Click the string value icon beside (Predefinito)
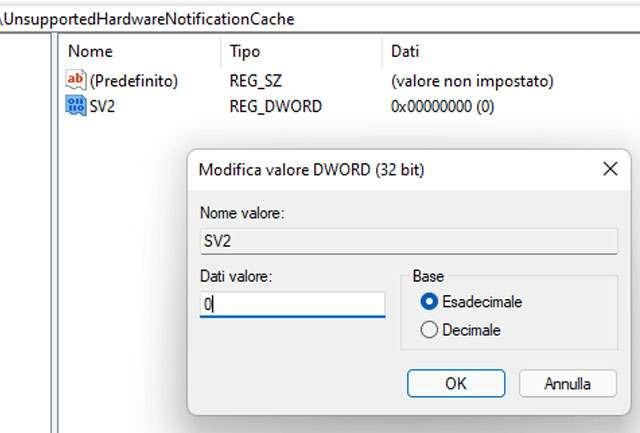The image size is (640, 433). click(76, 81)
